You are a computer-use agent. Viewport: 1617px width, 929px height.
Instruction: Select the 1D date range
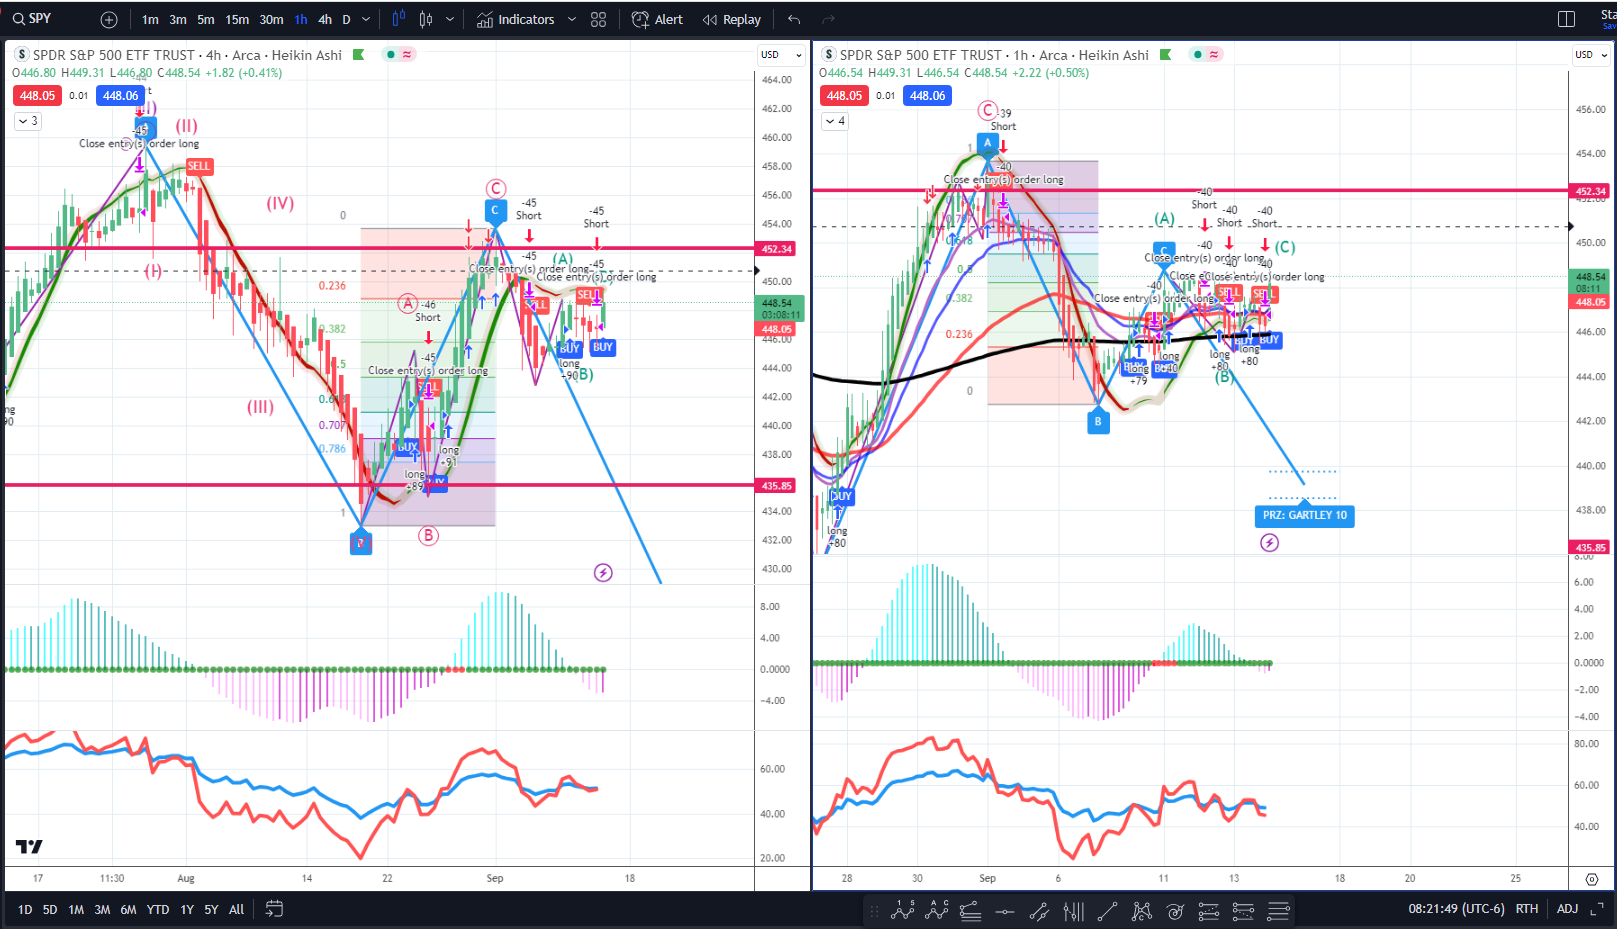[25, 910]
